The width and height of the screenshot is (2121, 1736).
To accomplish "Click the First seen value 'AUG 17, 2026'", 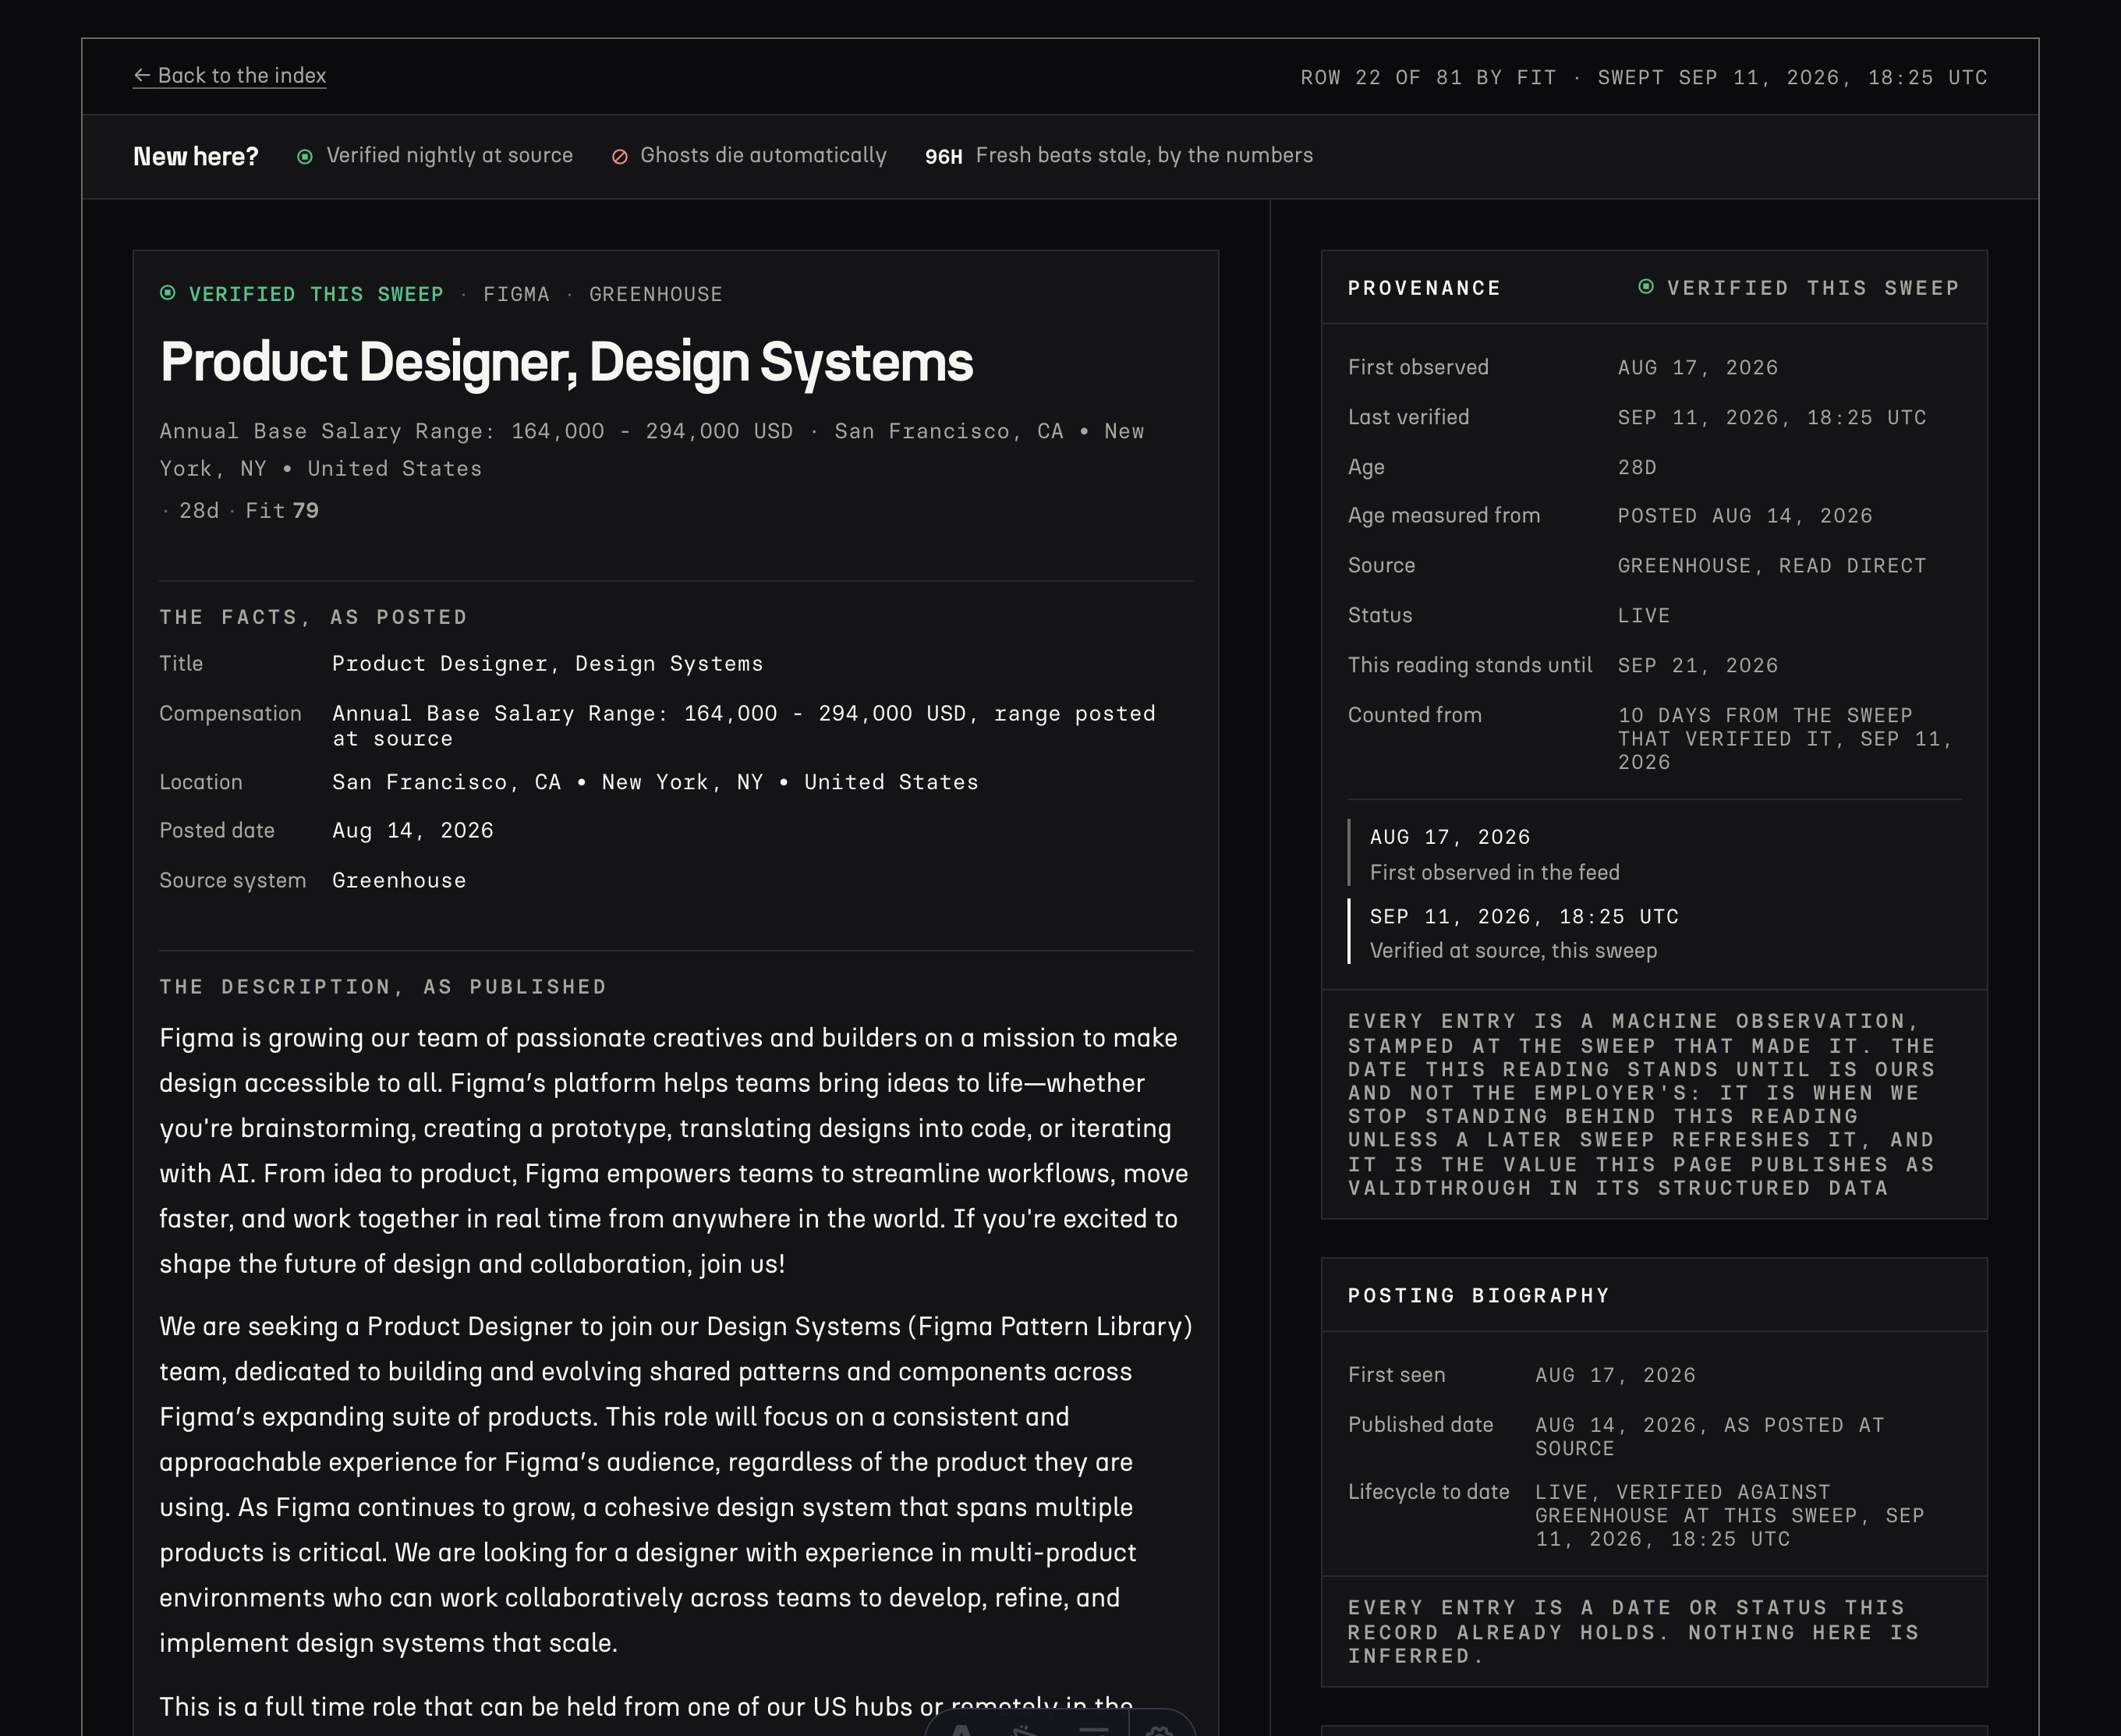I will (x=1615, y=1376).
